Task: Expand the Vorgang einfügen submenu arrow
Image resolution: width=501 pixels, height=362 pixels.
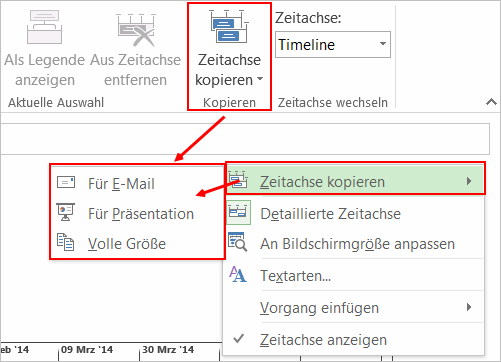Action: [469, 307]
